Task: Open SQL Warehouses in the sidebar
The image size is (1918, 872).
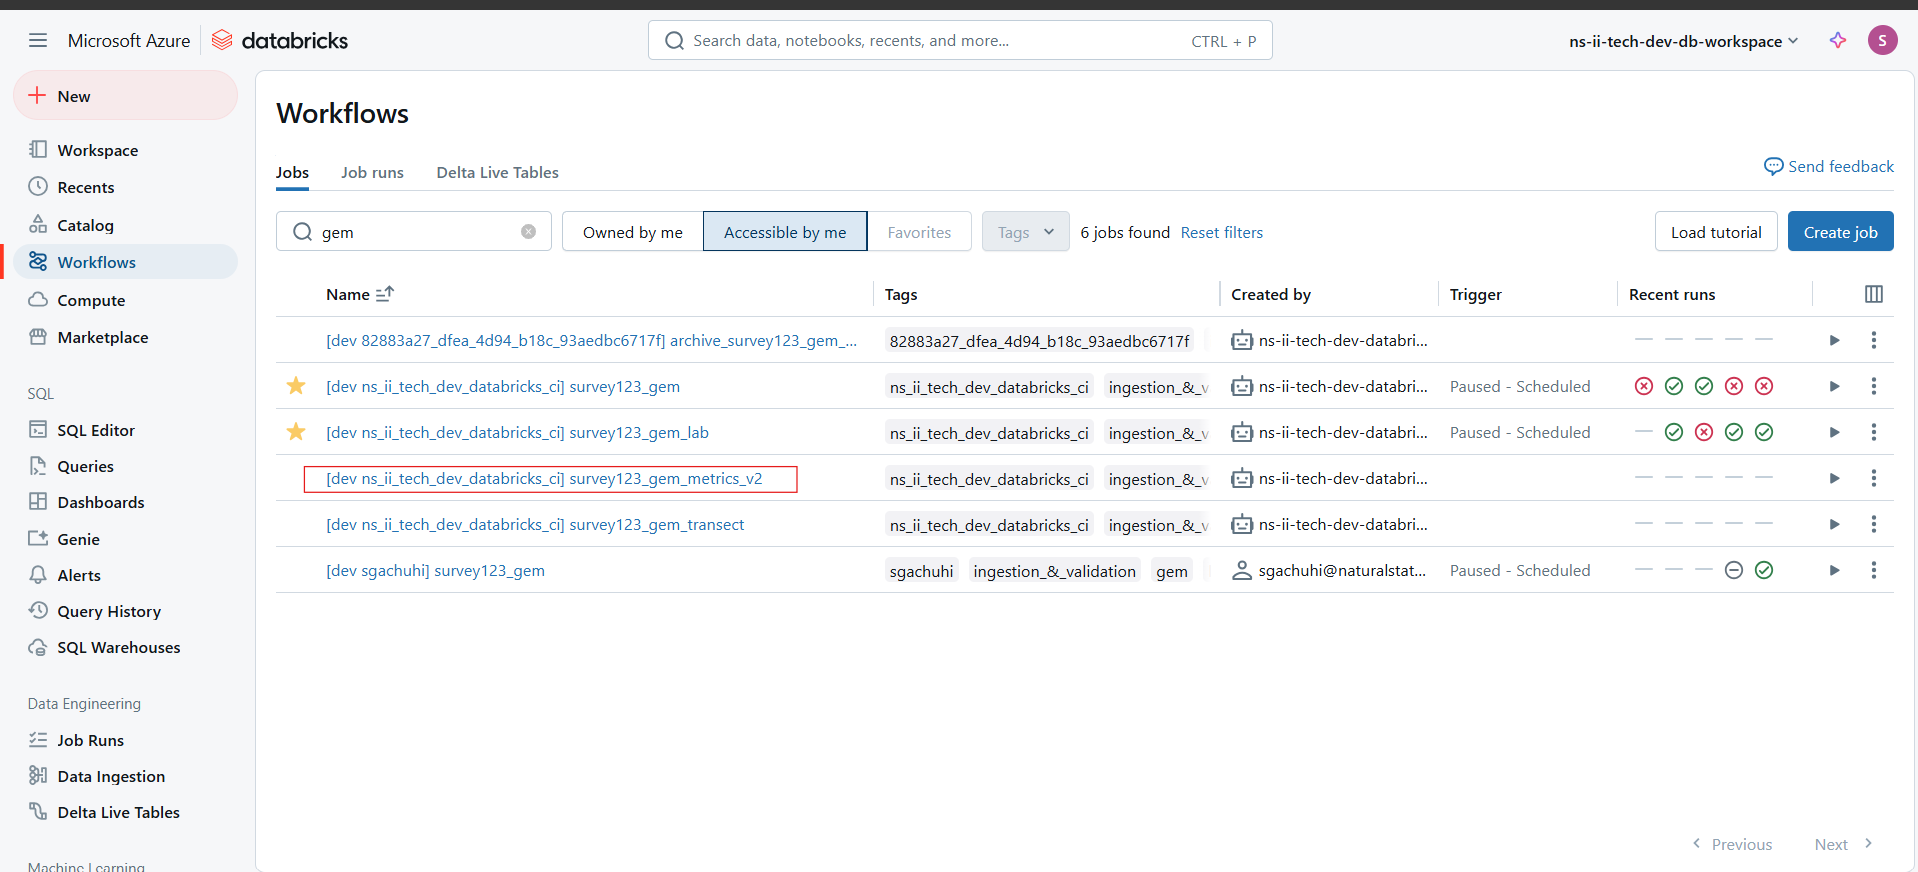Action: tap(125, 647)
